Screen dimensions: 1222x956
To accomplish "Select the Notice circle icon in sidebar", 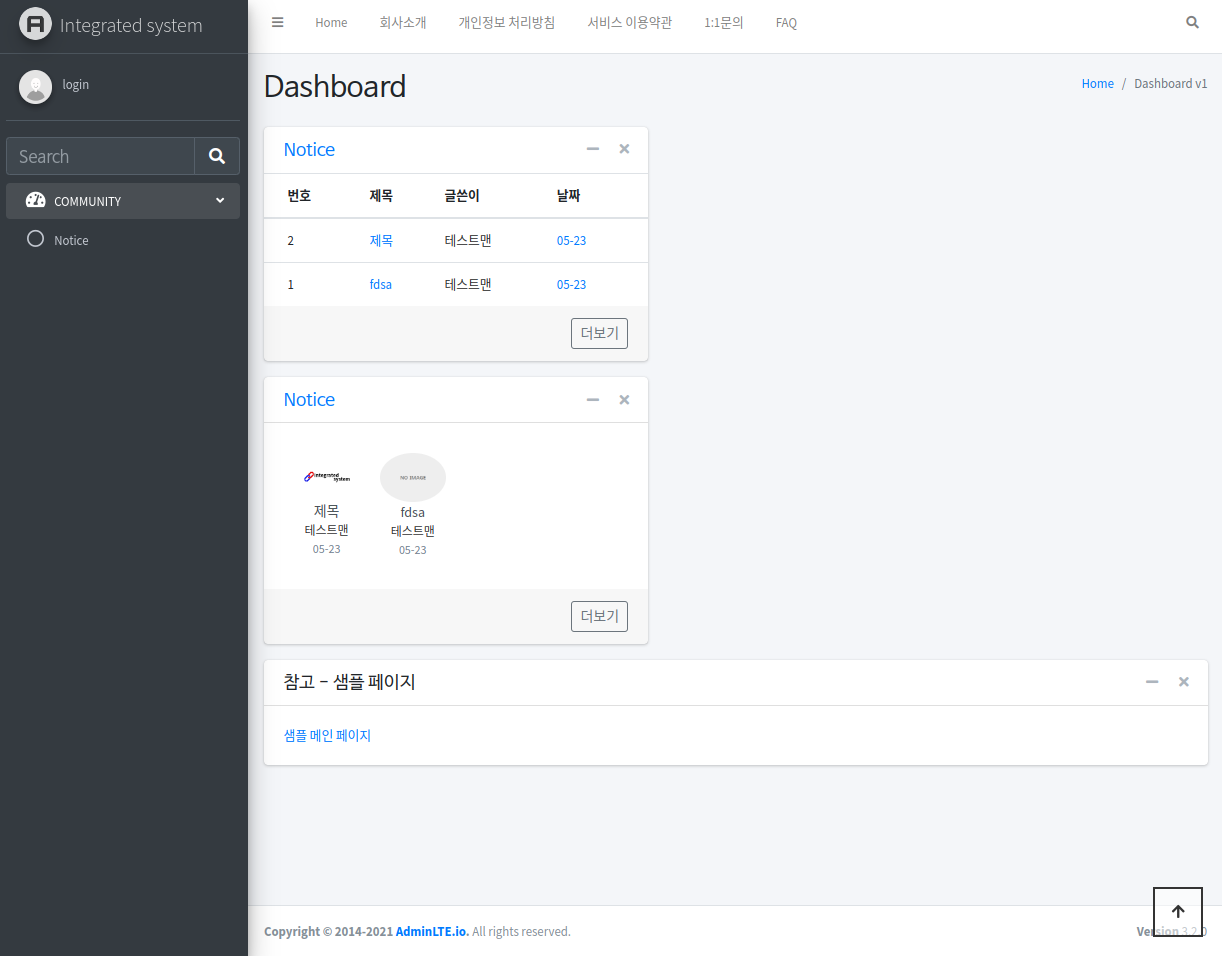I will coord(35,239).
